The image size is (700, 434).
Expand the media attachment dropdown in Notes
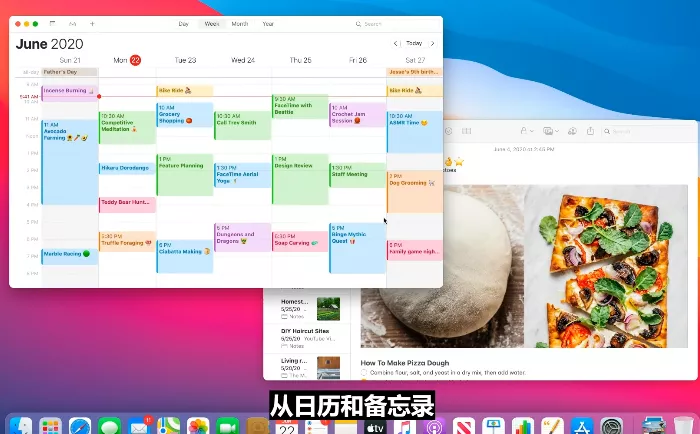(550, 131)
